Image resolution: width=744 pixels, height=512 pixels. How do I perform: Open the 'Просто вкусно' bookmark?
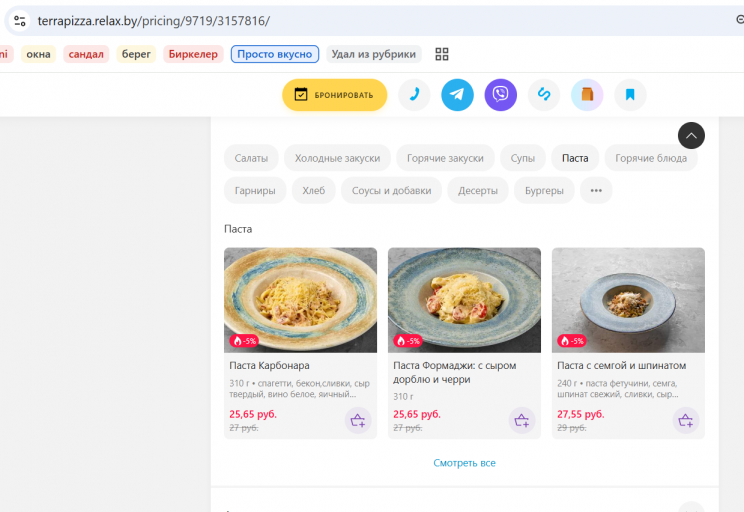click(x=275, y=54)
